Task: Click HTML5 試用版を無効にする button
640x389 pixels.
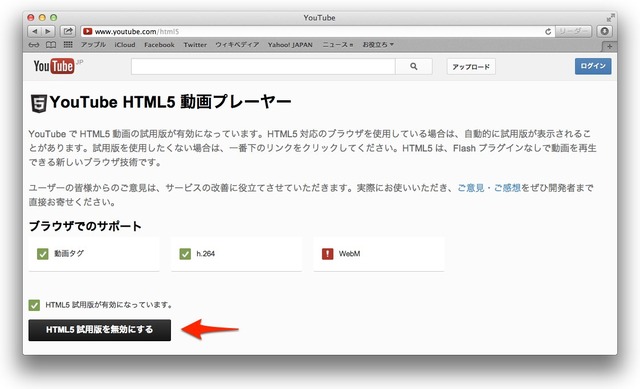Action: pyautogui.click(x=100, y=330)
